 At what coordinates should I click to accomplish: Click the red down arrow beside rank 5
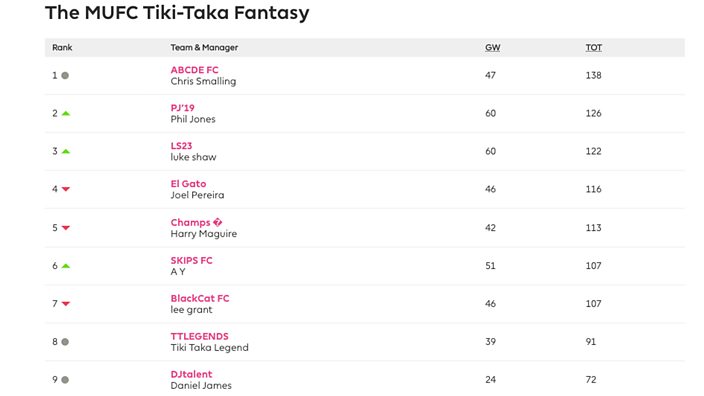click(x=66, y=228)
